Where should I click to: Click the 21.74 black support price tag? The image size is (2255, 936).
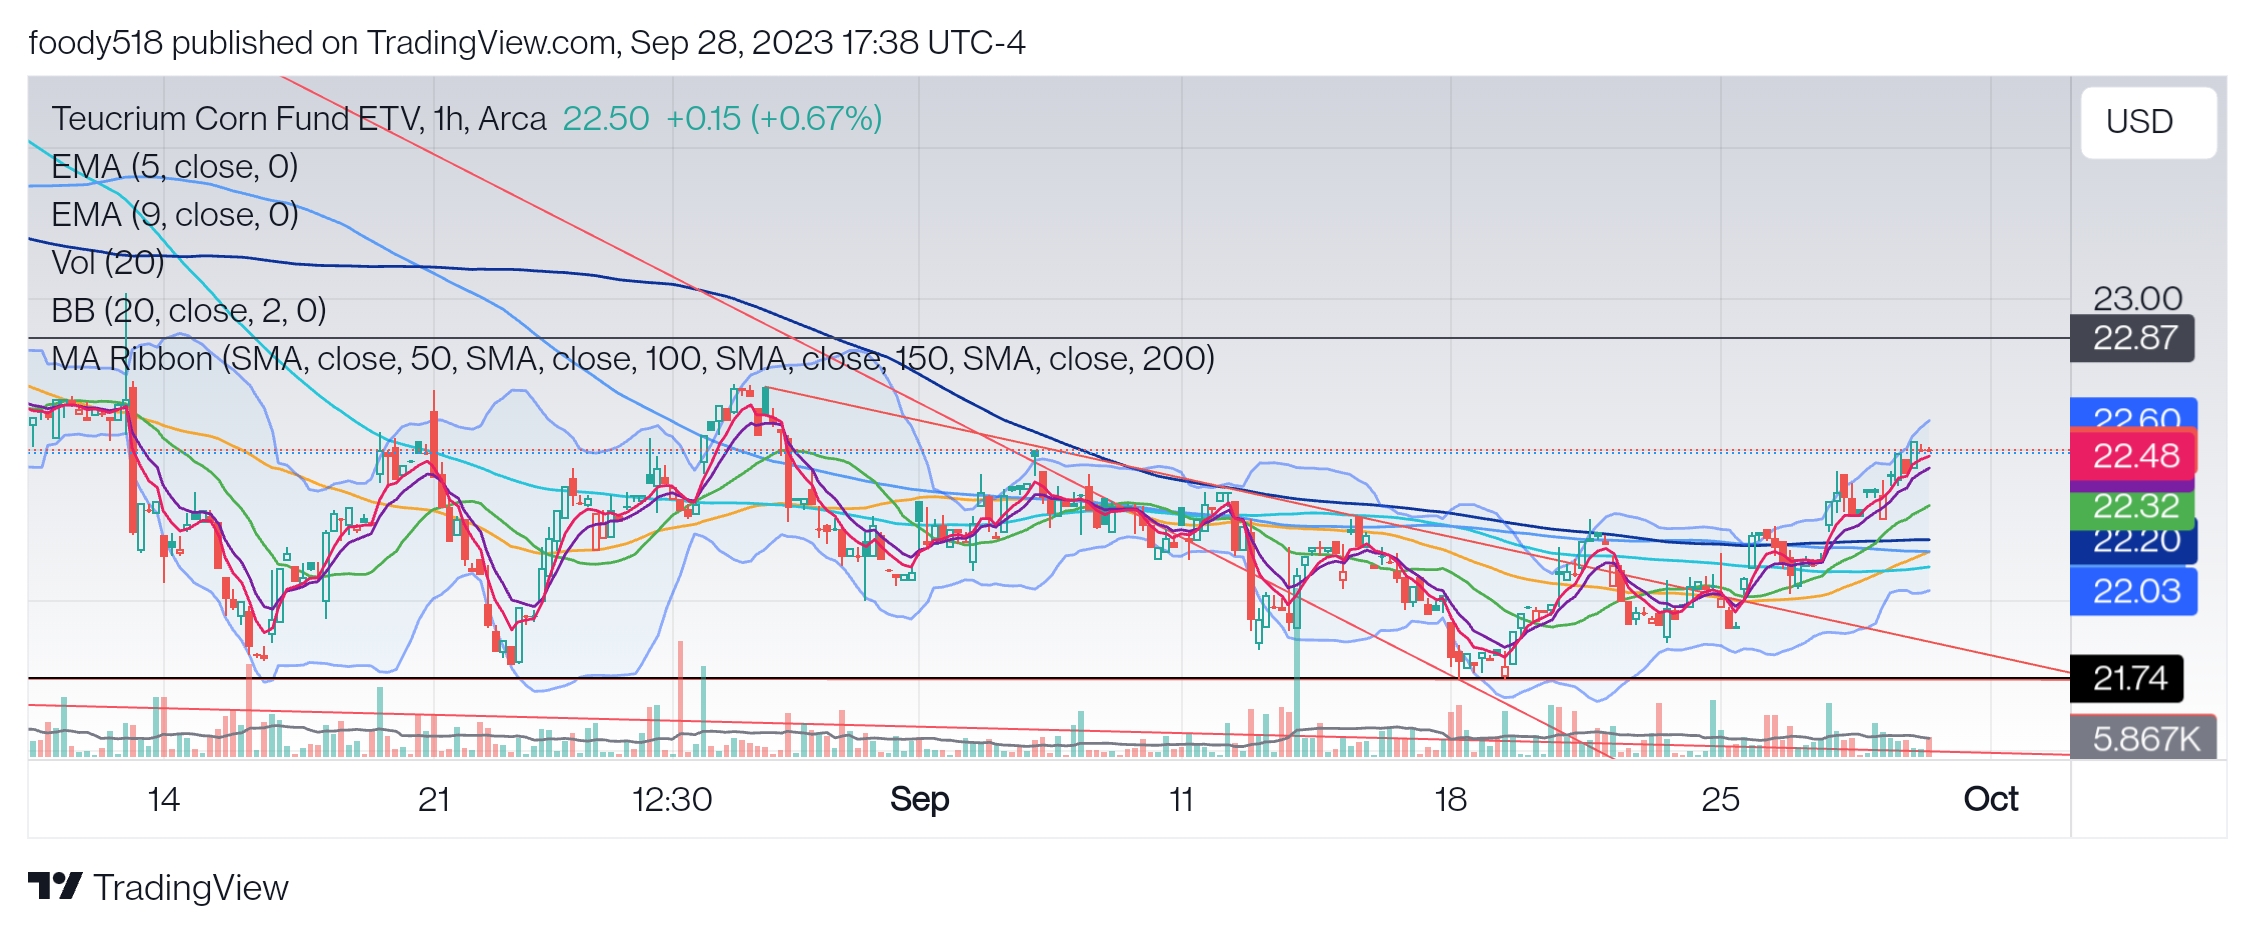click(x=2127, y=679)
